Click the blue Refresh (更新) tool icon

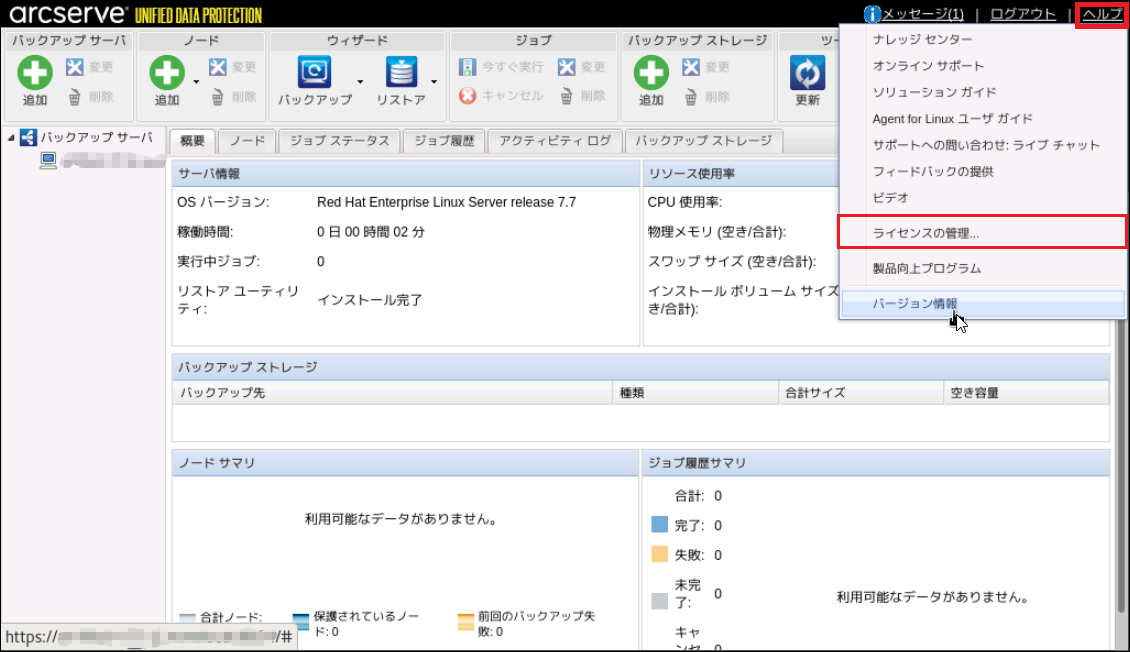(x=807, y=72)
